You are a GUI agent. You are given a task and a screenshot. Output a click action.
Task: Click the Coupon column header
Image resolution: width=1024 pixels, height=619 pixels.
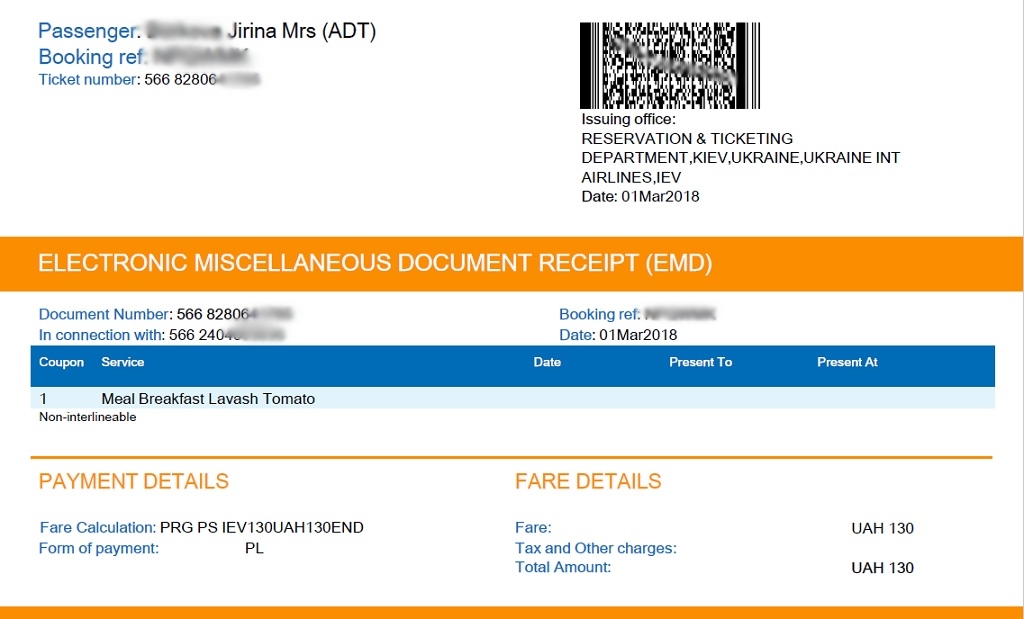pyautogui.click(x=61, y=362)
